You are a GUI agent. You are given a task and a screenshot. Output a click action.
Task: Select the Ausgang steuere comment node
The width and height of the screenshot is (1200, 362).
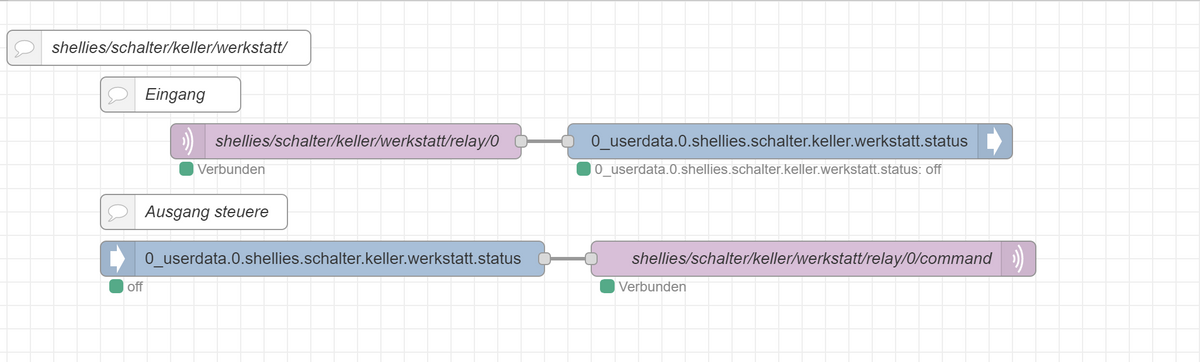(x=193, y=212)
